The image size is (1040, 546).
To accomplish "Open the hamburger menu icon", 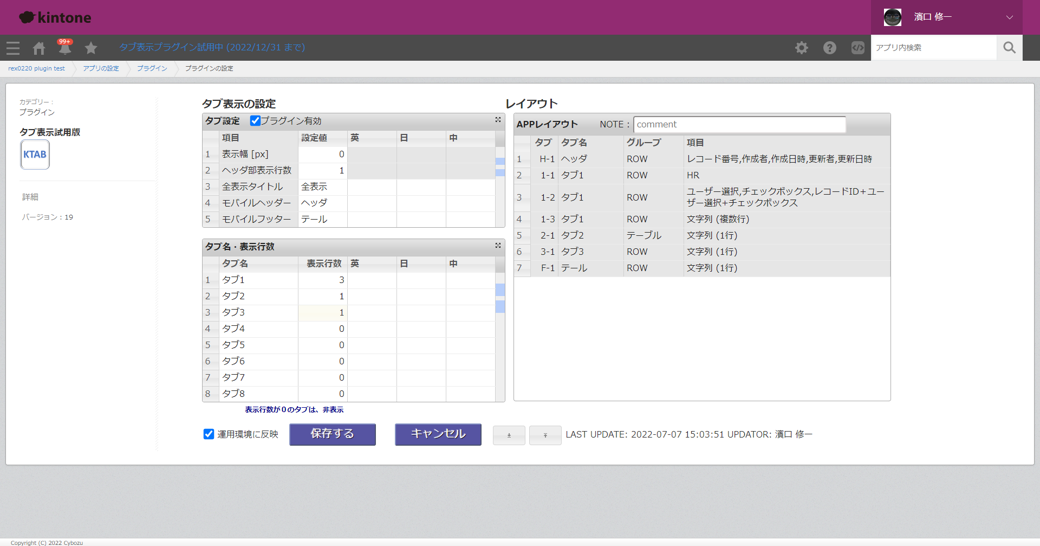I will pyautogui.click(x=13, y=48).
